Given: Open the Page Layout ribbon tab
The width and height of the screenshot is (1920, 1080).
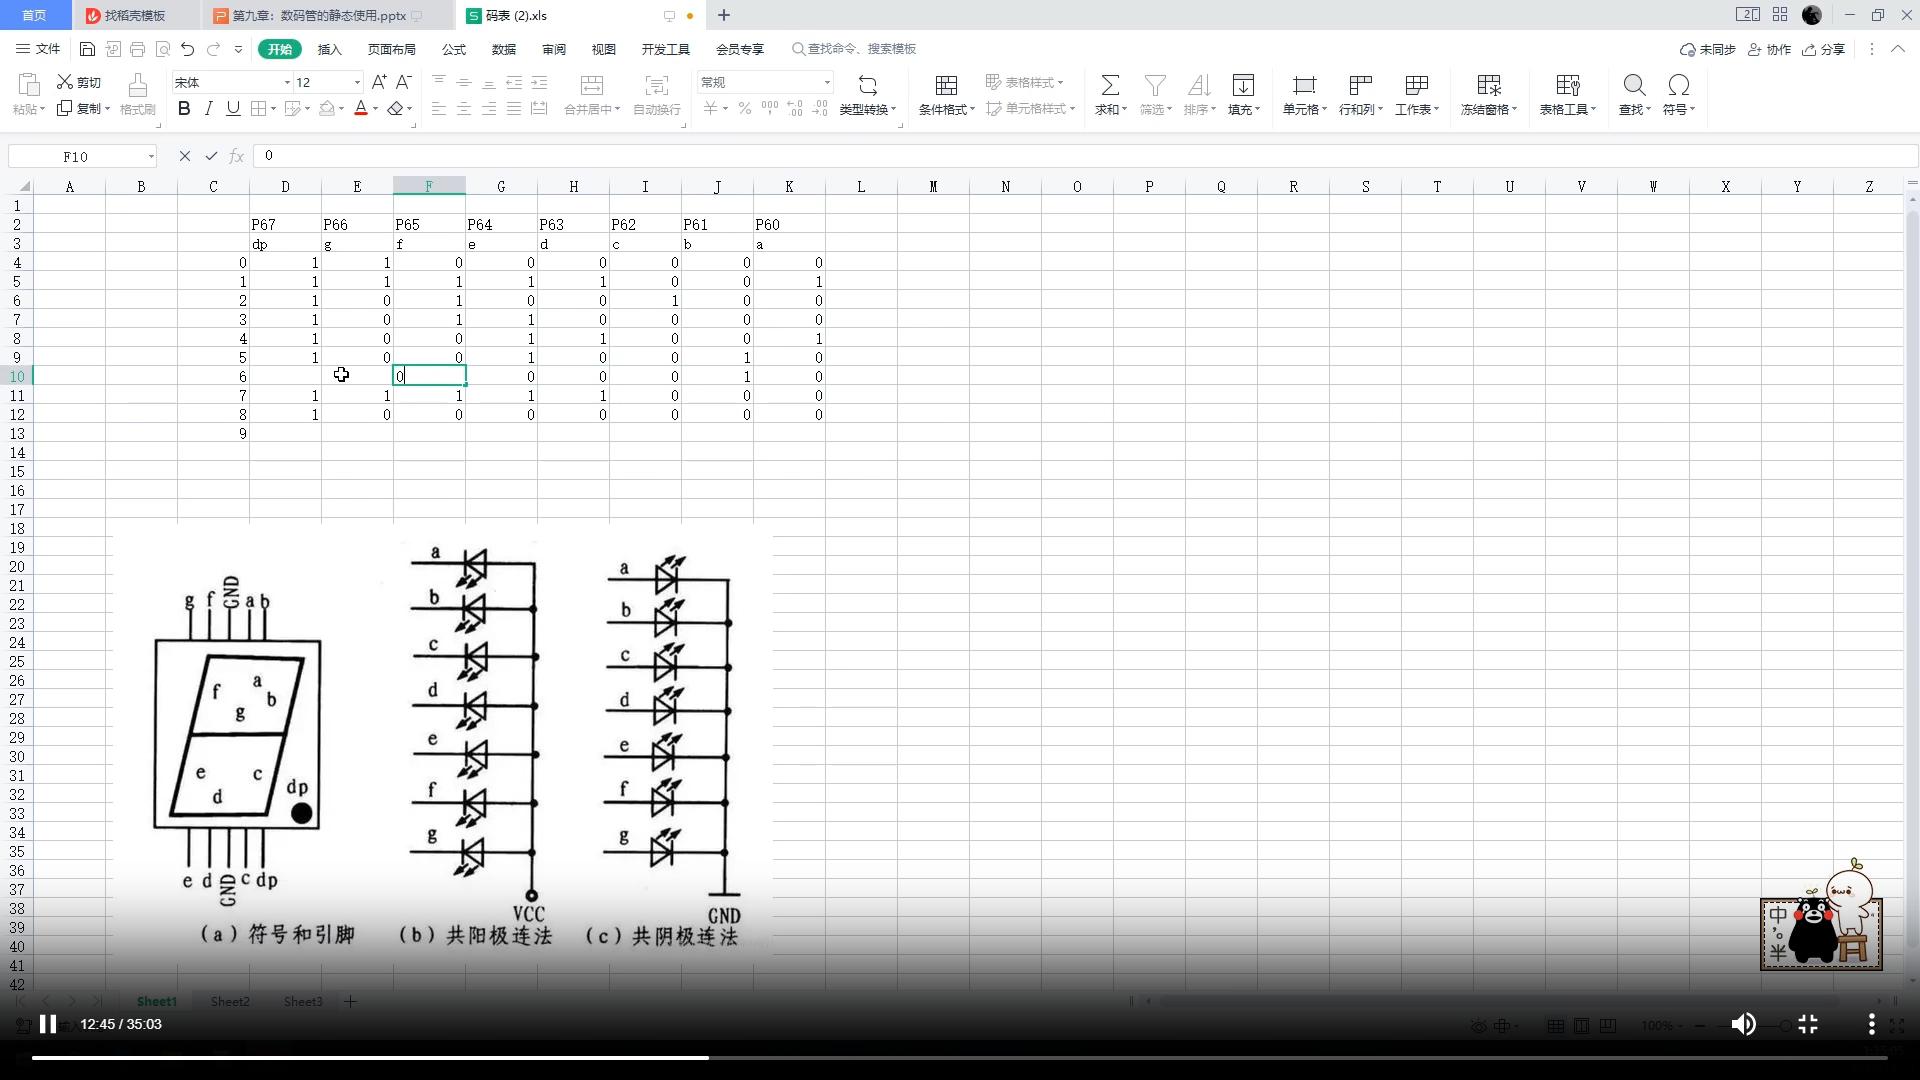Looking at the screenshot, I should pos(391,49).
